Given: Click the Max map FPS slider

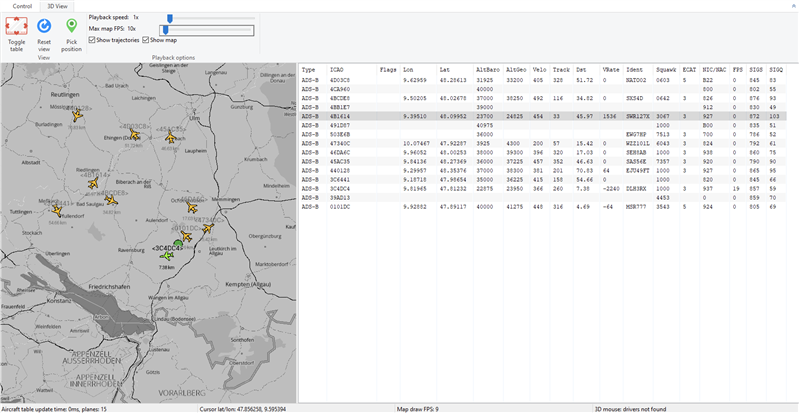Looking at the screenshot, I should 164,29.
